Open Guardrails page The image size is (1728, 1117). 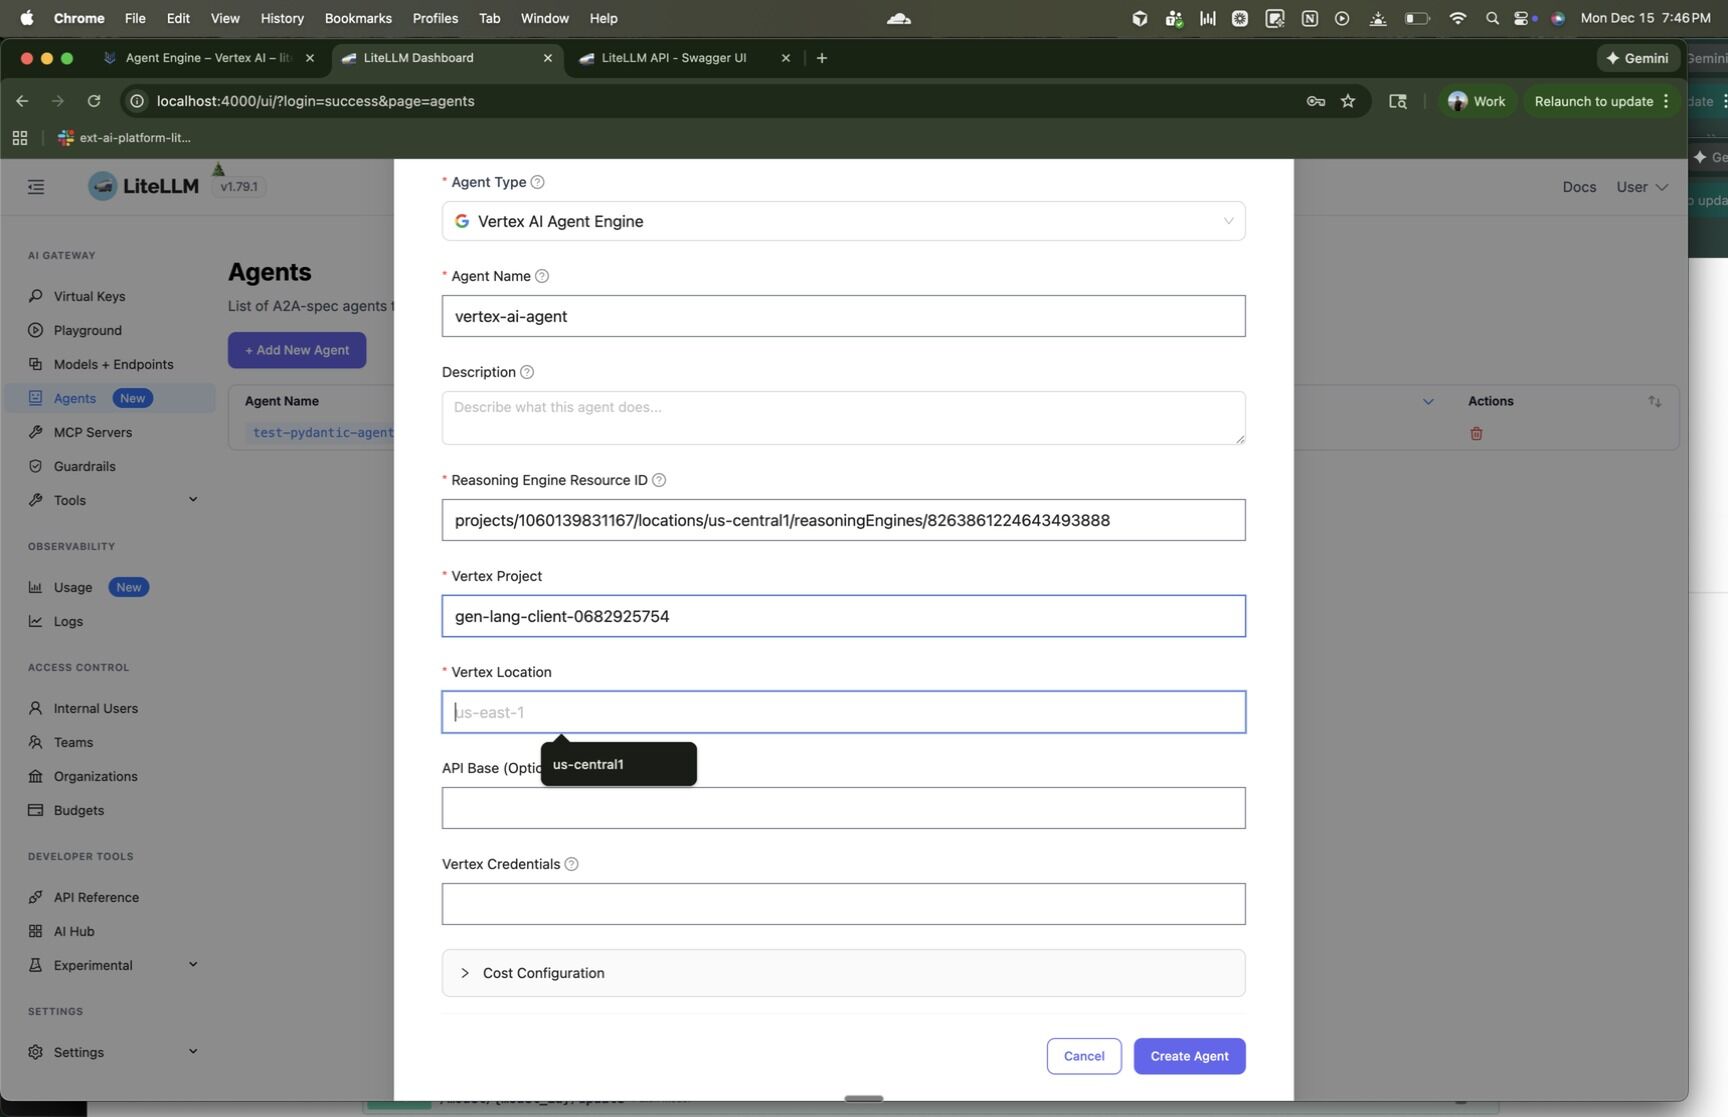(84, 466)
